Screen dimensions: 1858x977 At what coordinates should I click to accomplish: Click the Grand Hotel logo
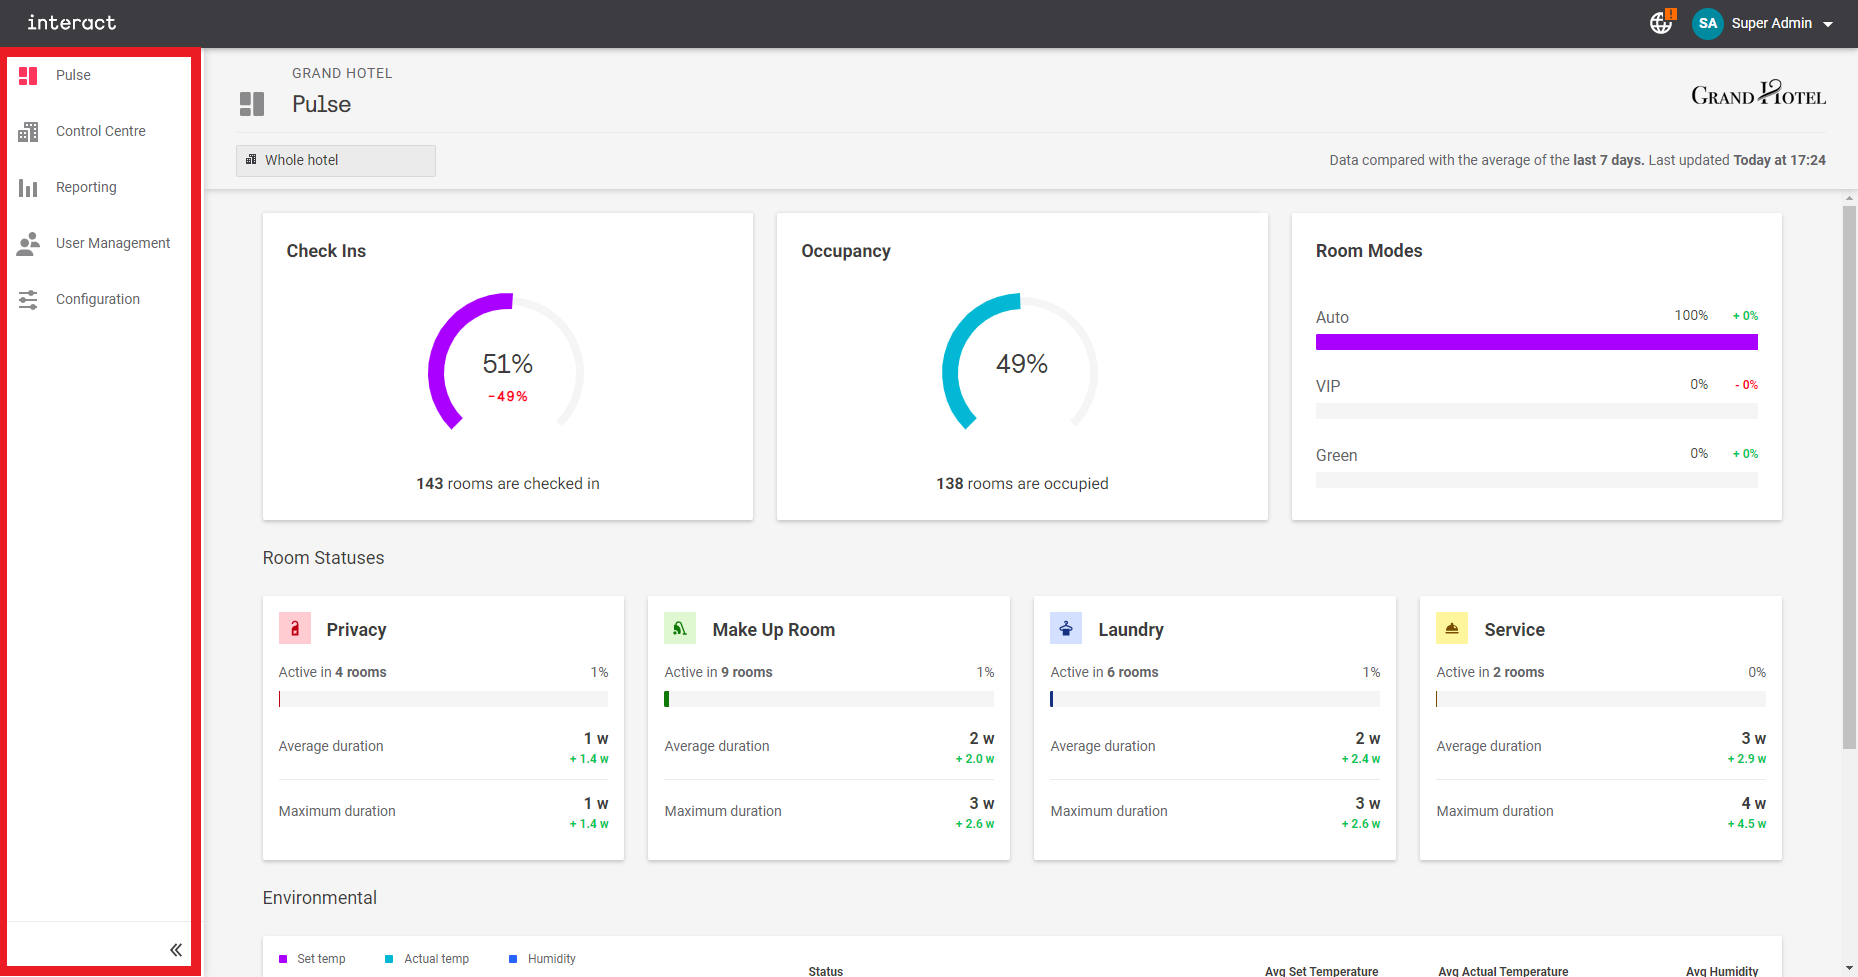1758,93
